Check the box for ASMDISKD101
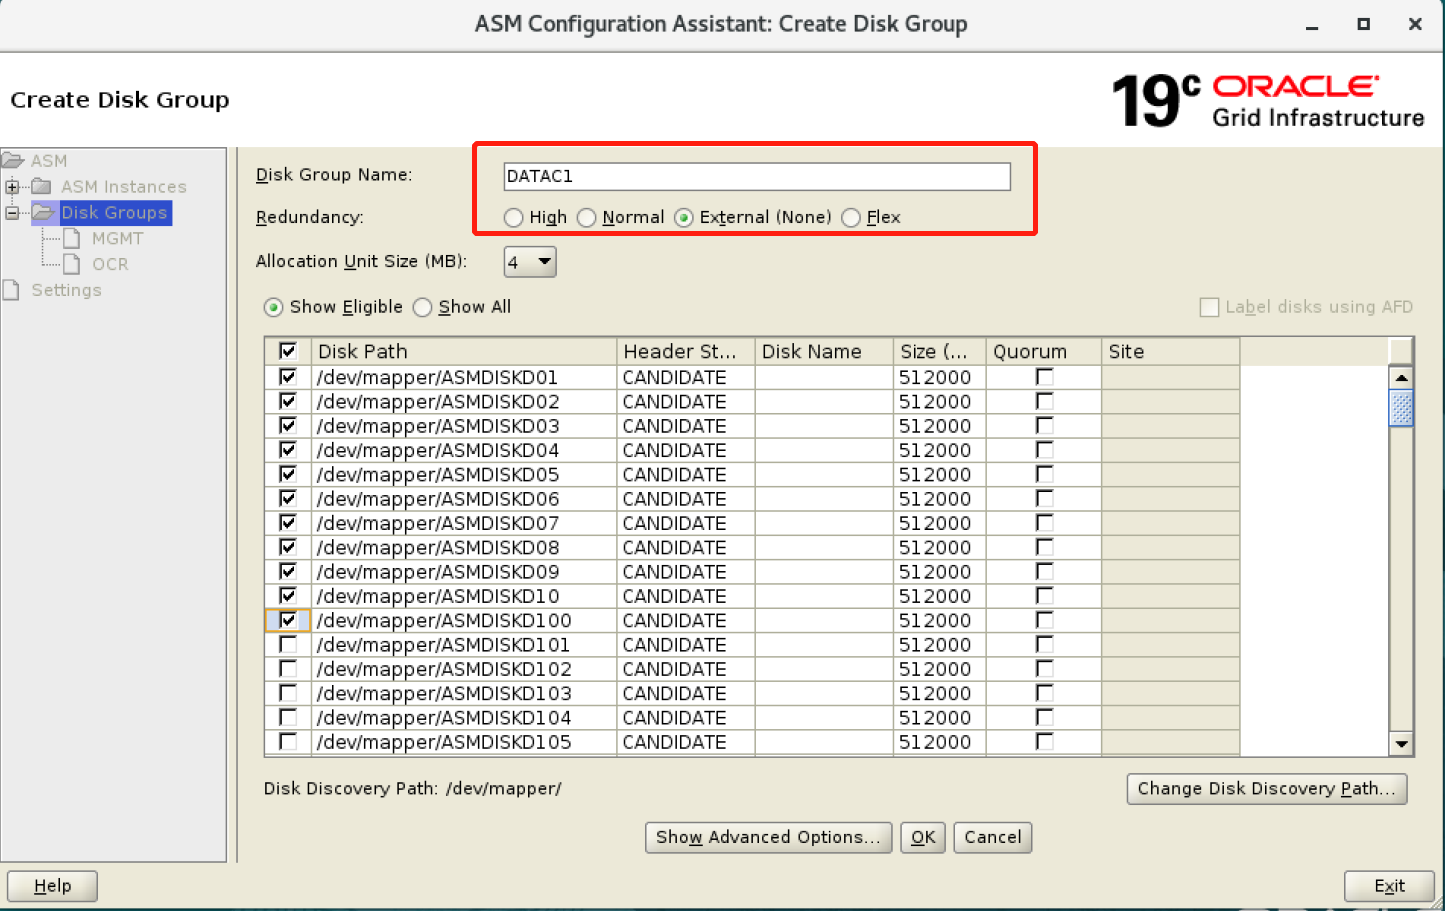 point(288,645)
